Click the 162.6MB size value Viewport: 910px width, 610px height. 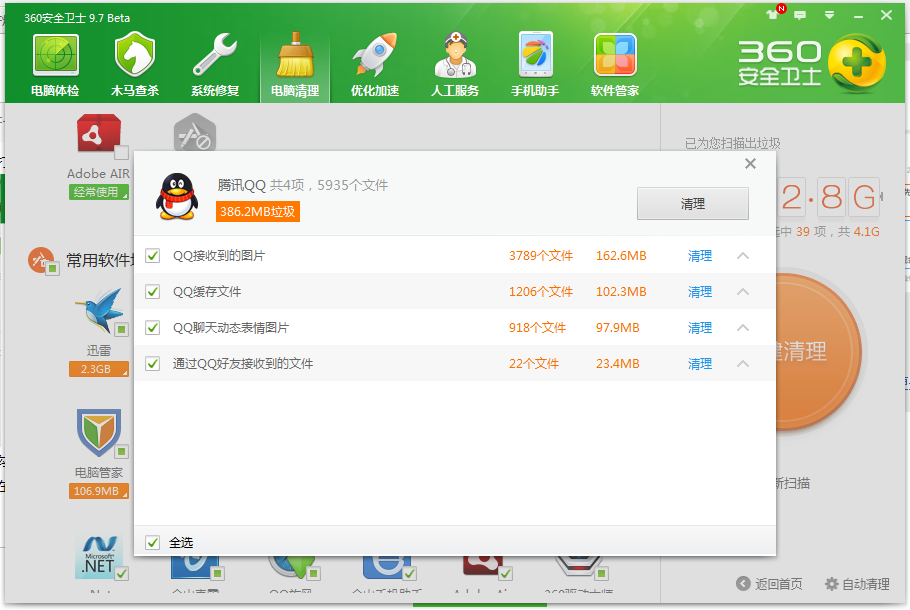[x=621, y=255]
